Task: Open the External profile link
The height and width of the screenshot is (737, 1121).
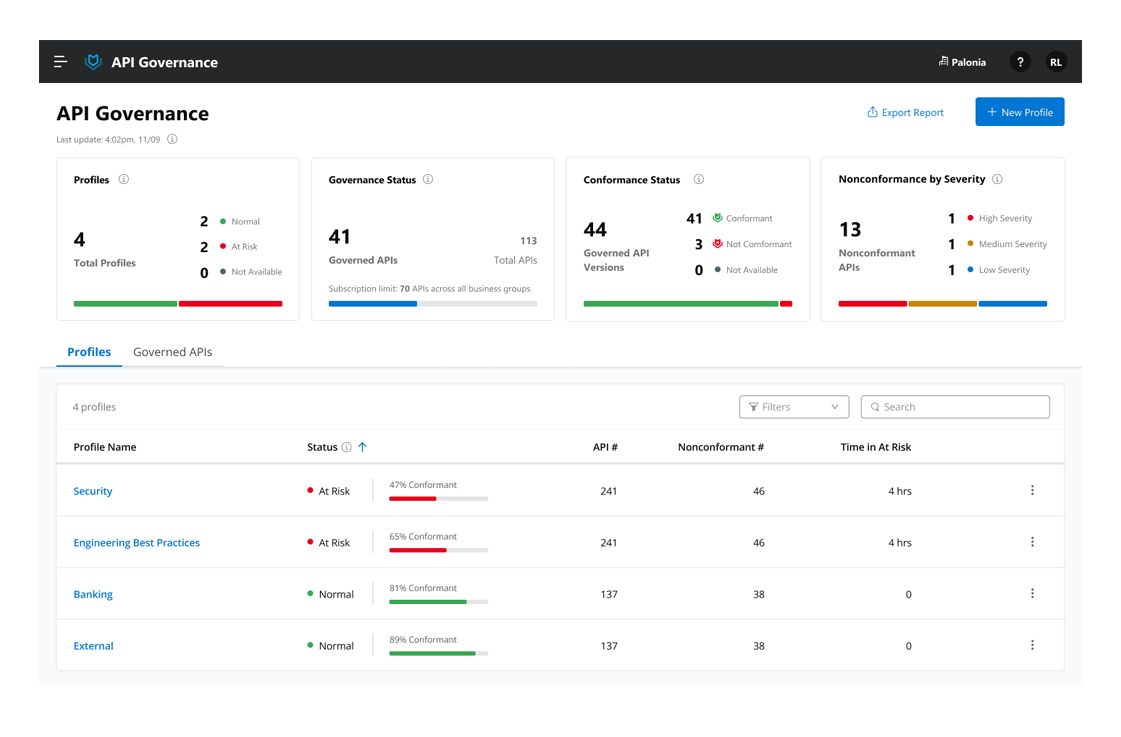Action: 94,646
